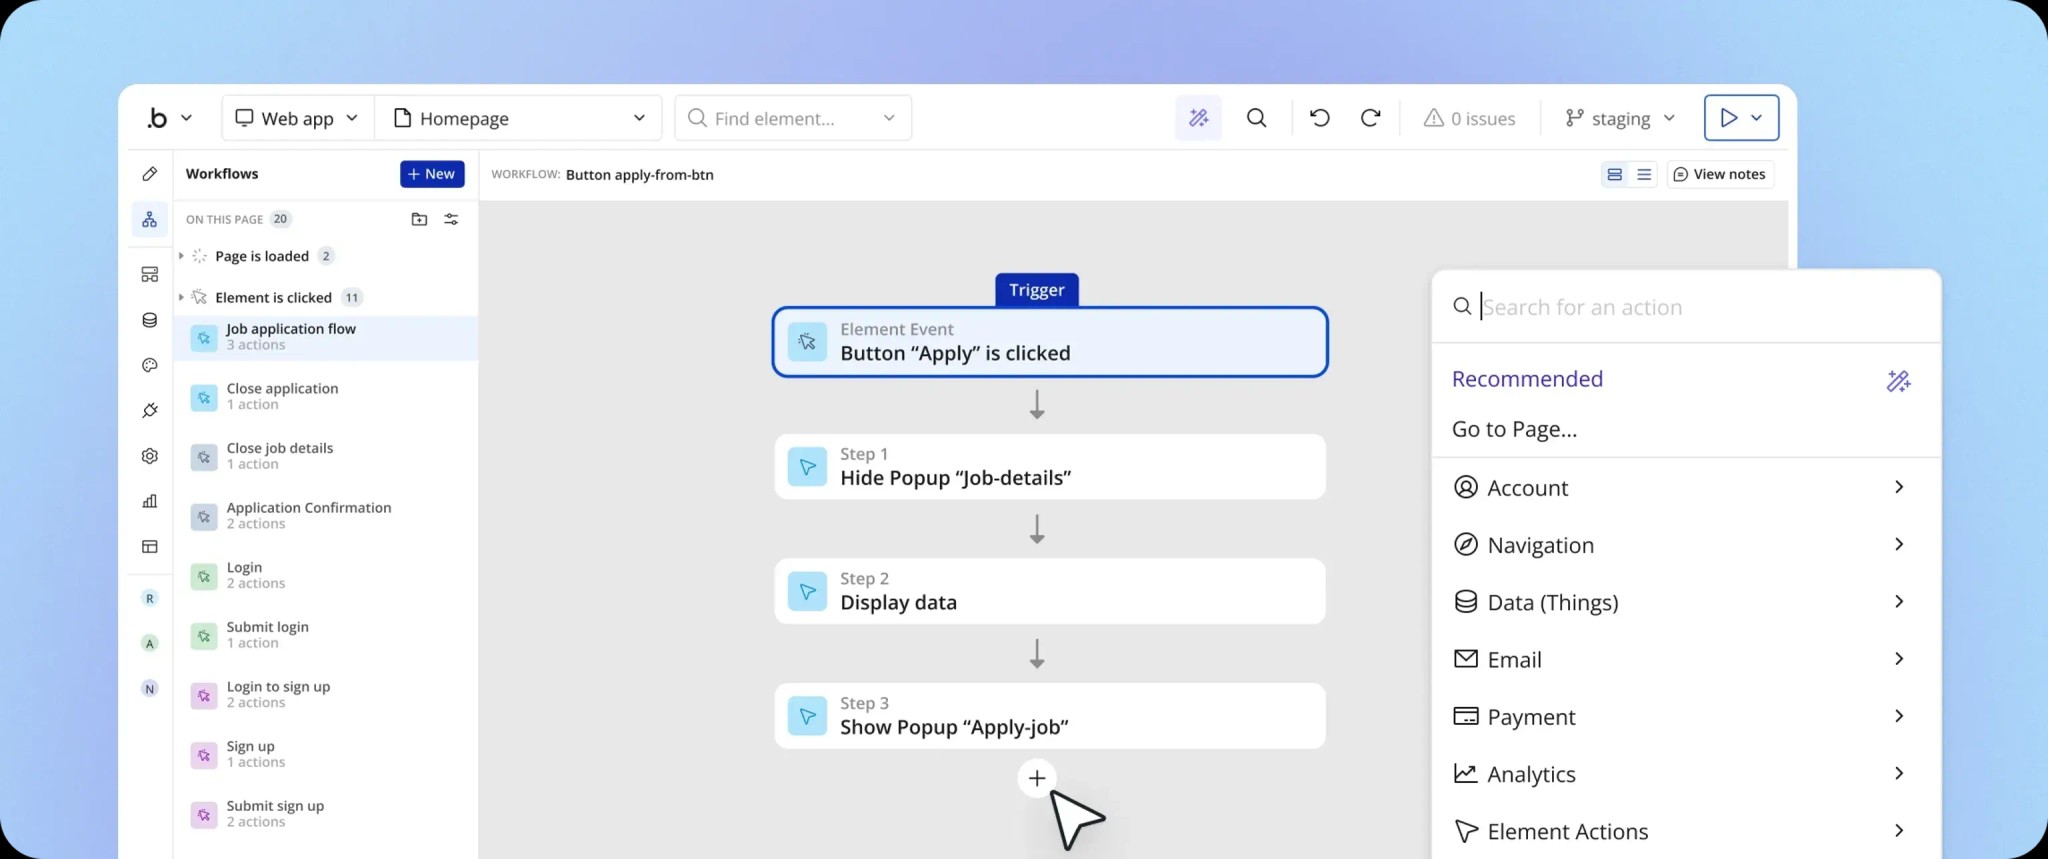Expand the Data (Things) action category

[x=1686, y=602]
